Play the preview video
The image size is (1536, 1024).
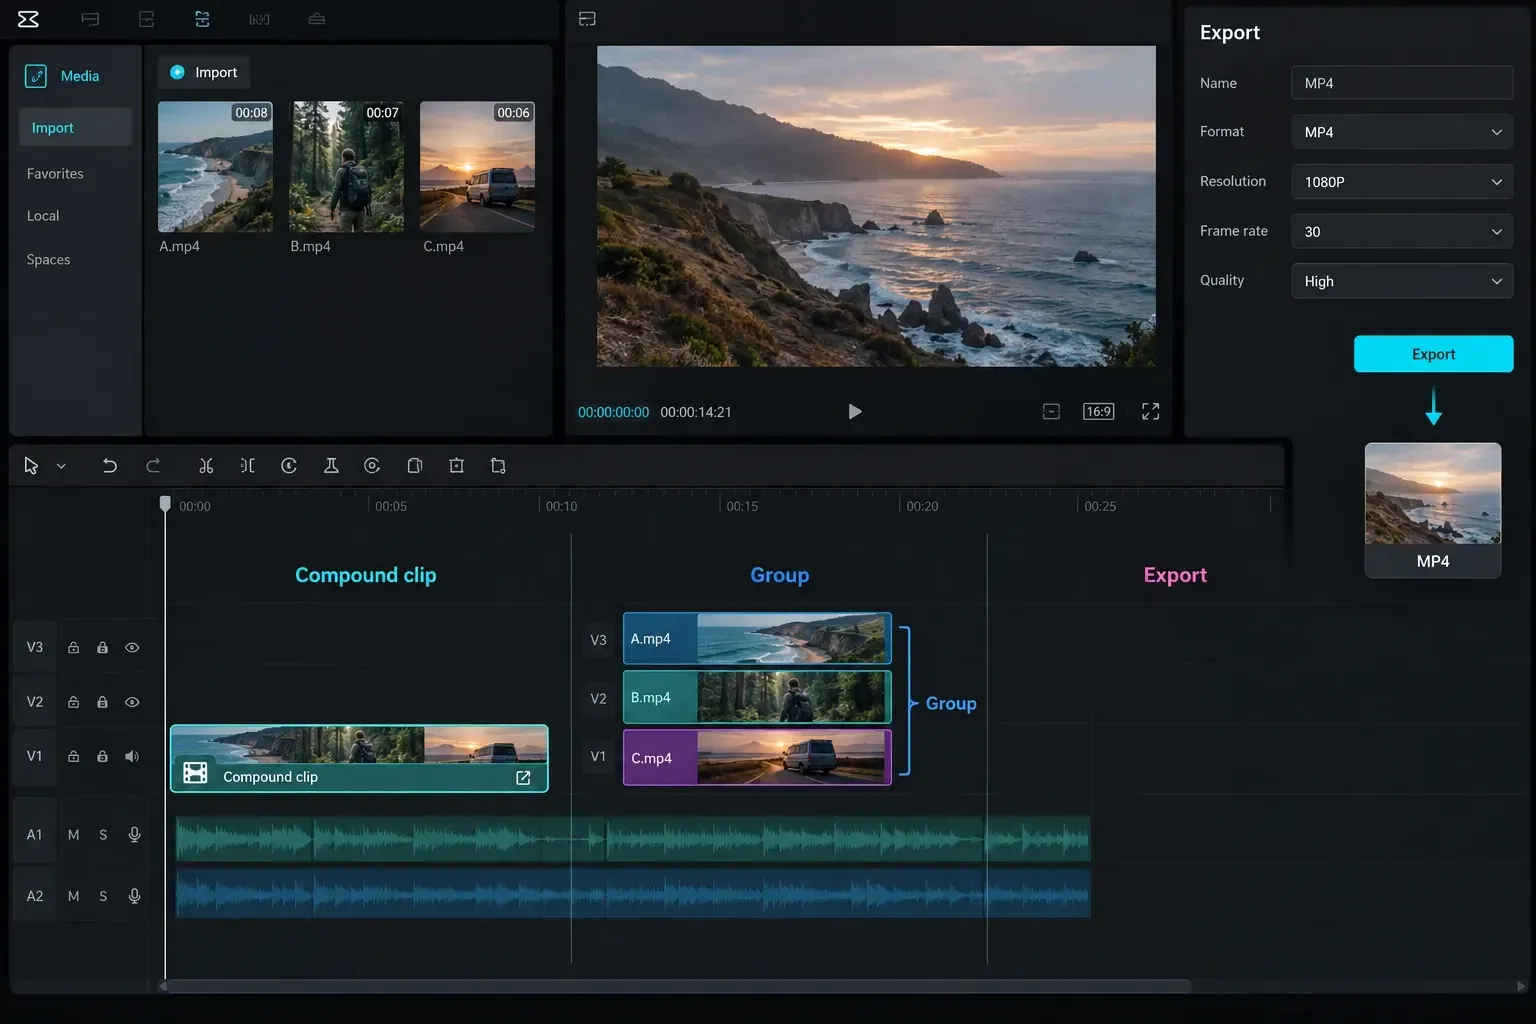point(854,411)
